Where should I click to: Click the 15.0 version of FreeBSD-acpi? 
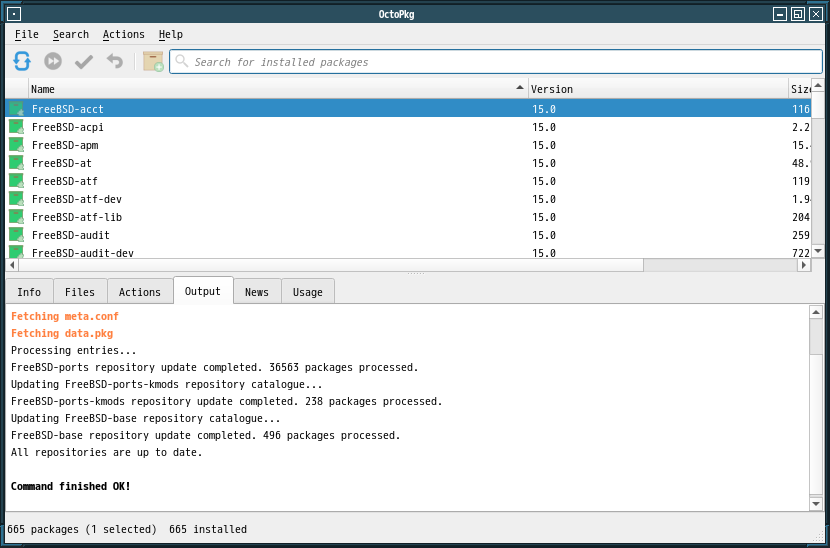(544, 127)
